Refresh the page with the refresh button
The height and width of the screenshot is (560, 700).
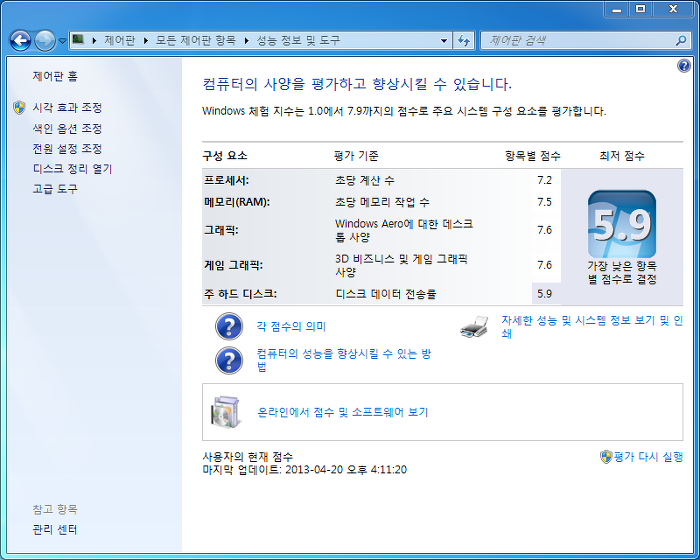[x=464, y=41]
